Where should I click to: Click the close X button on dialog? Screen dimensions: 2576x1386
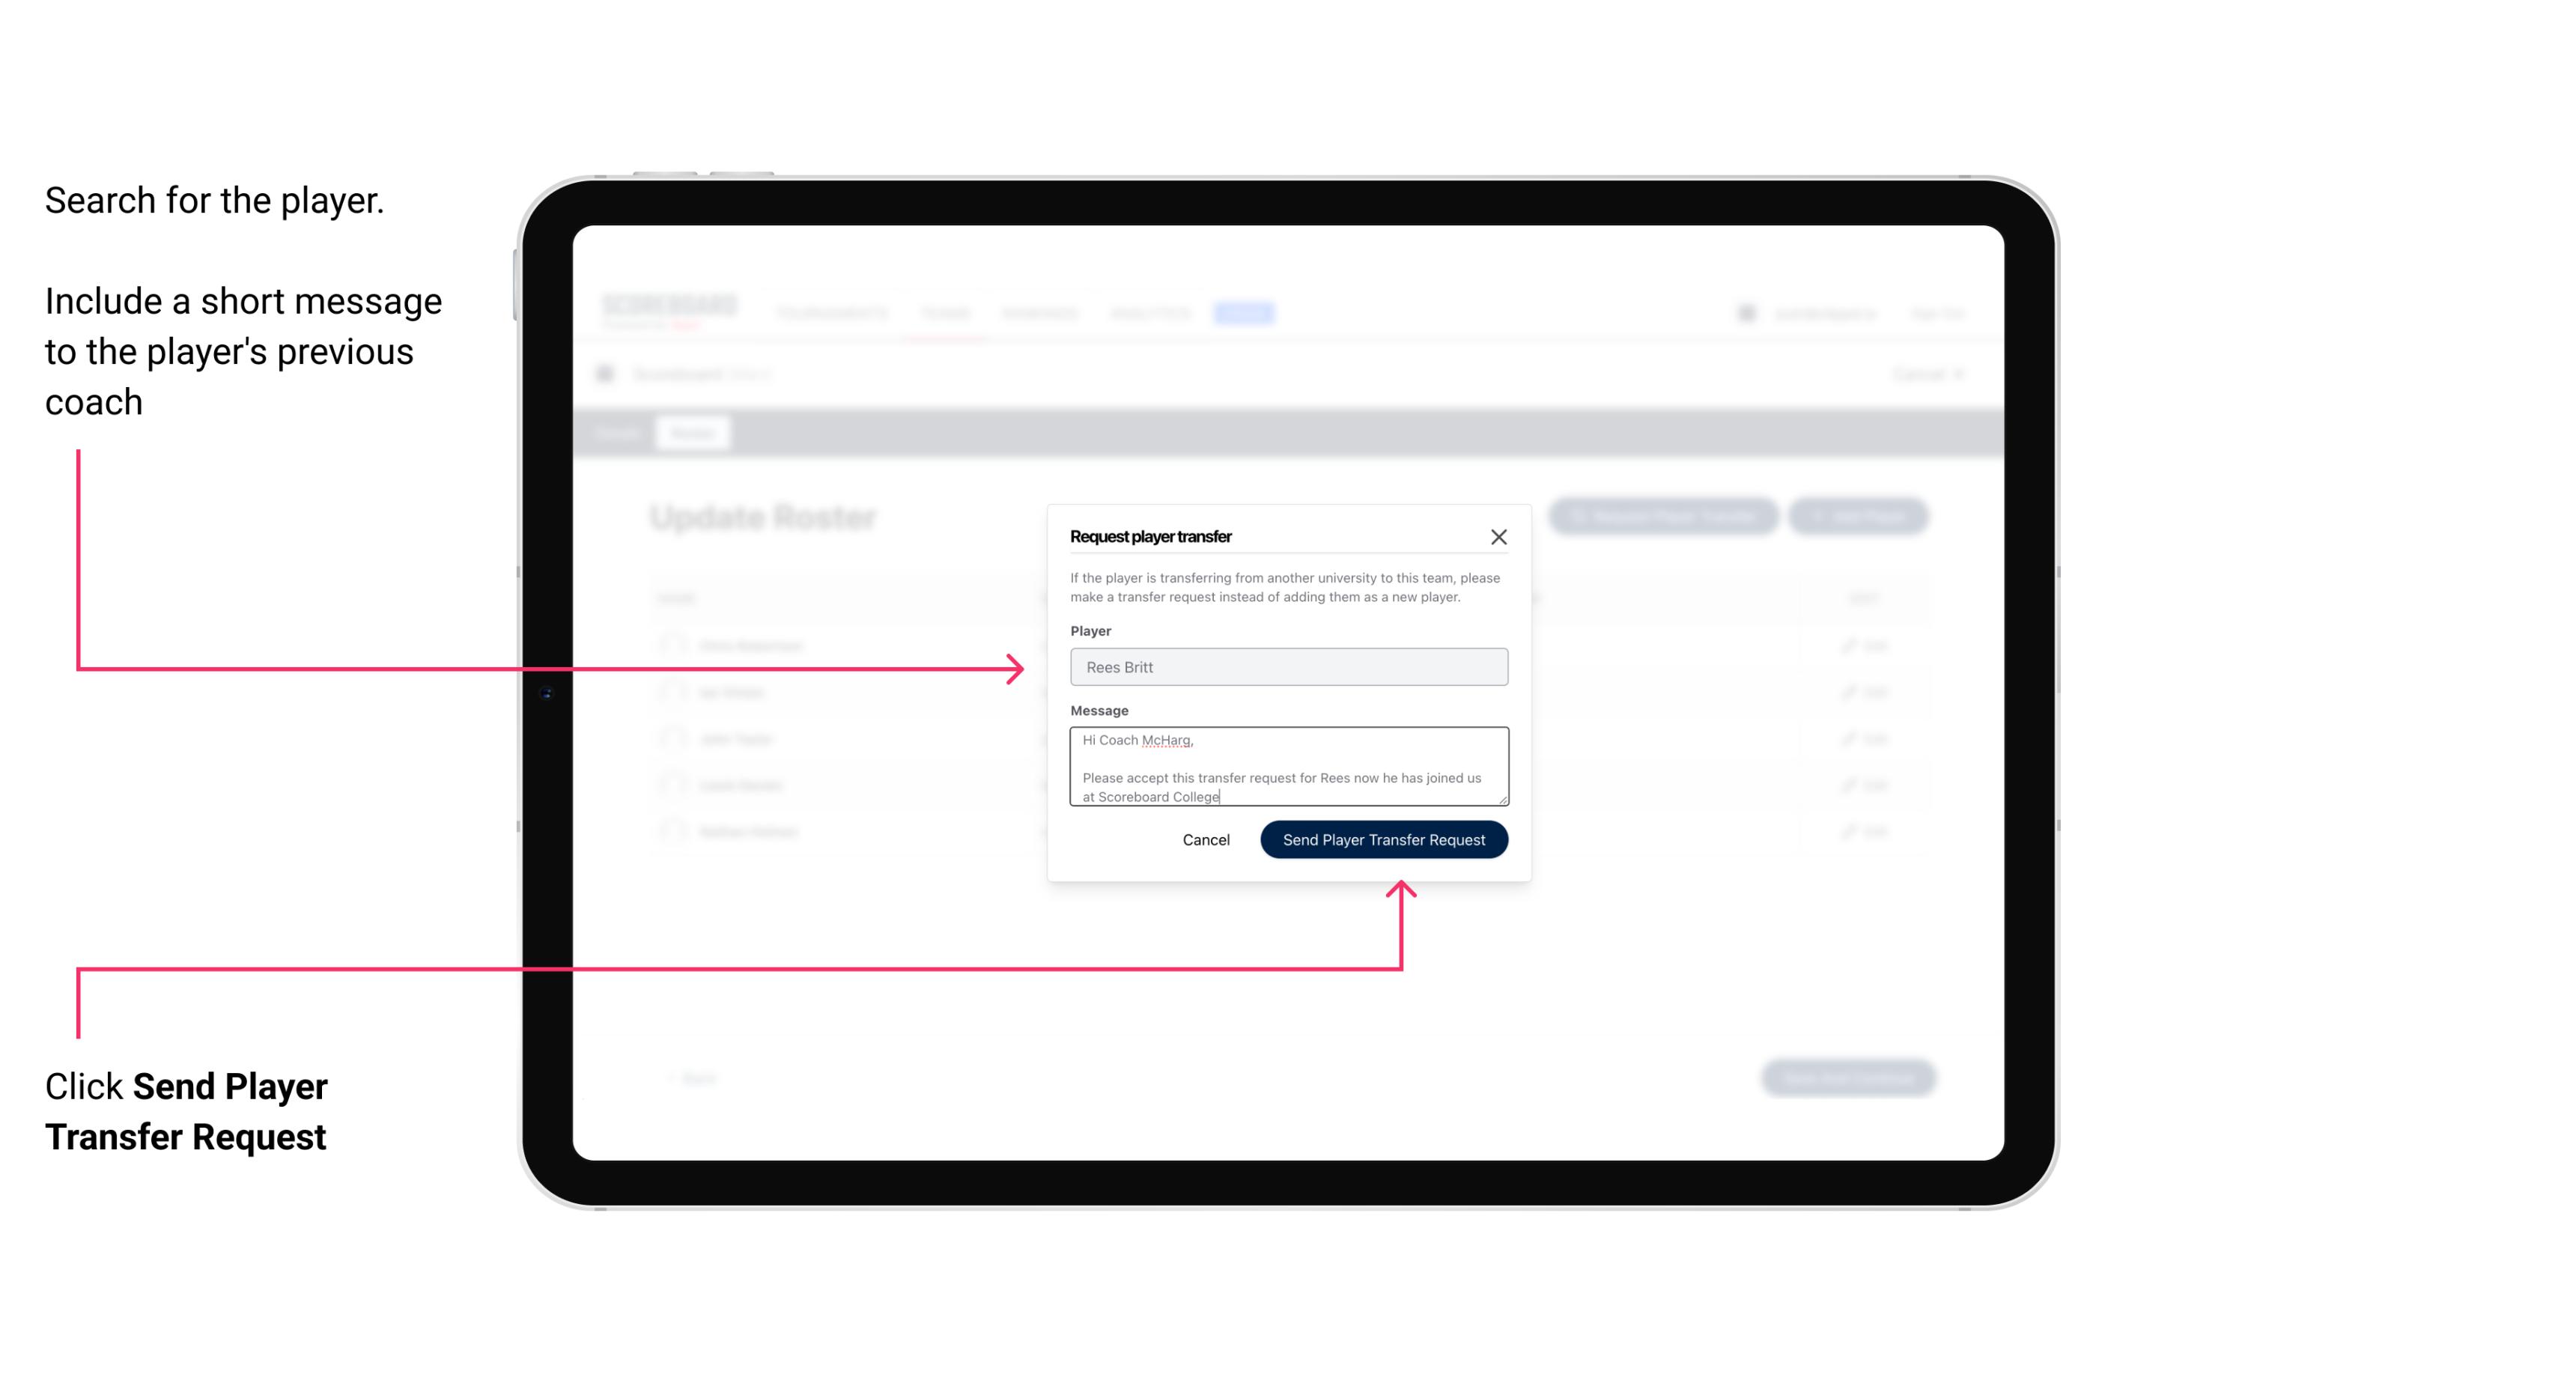(1499, 536)
